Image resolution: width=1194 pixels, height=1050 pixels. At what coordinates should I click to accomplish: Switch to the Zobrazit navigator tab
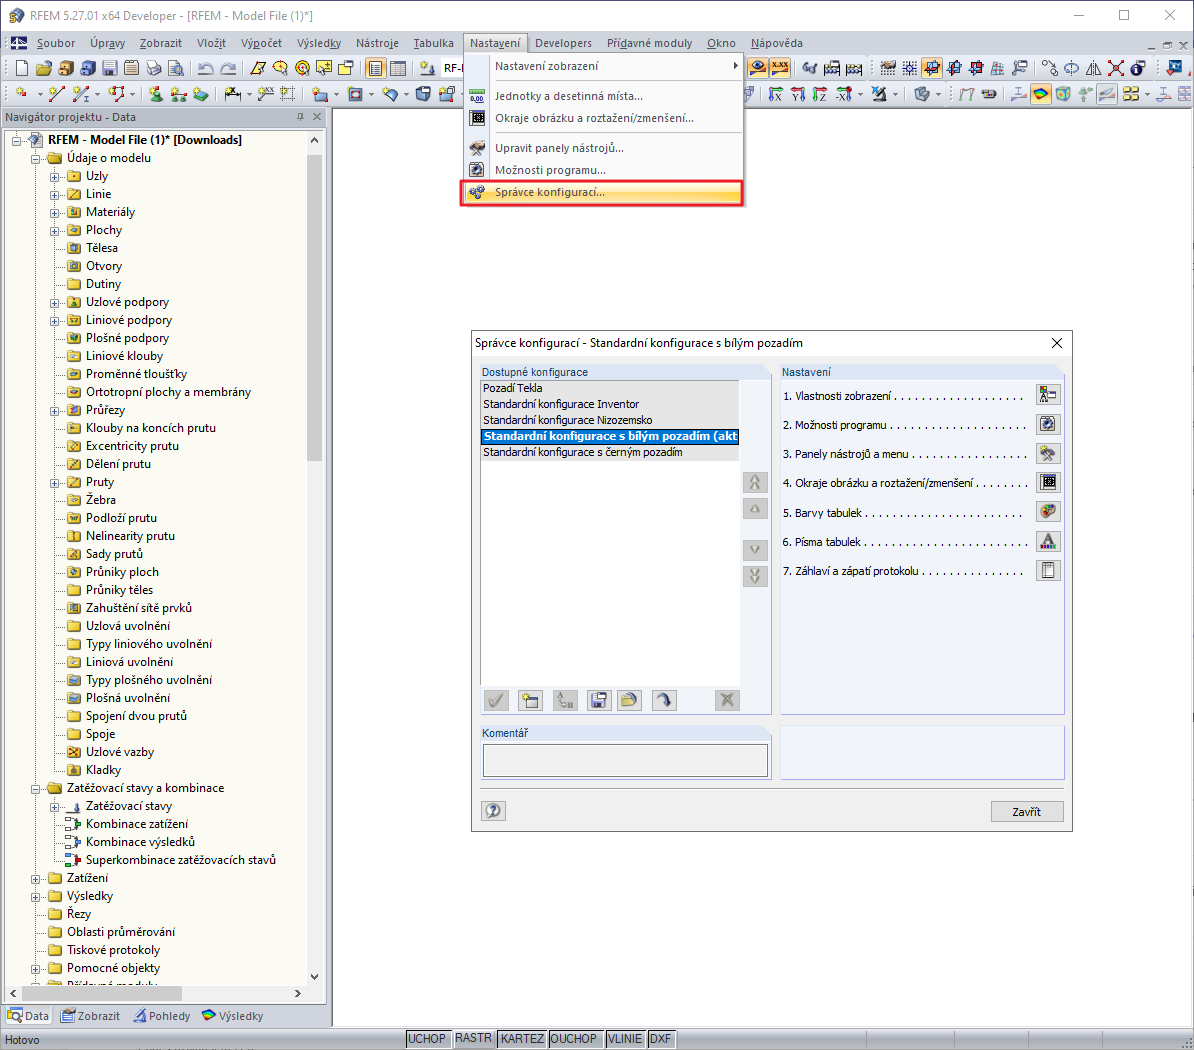coord(91,1016)
